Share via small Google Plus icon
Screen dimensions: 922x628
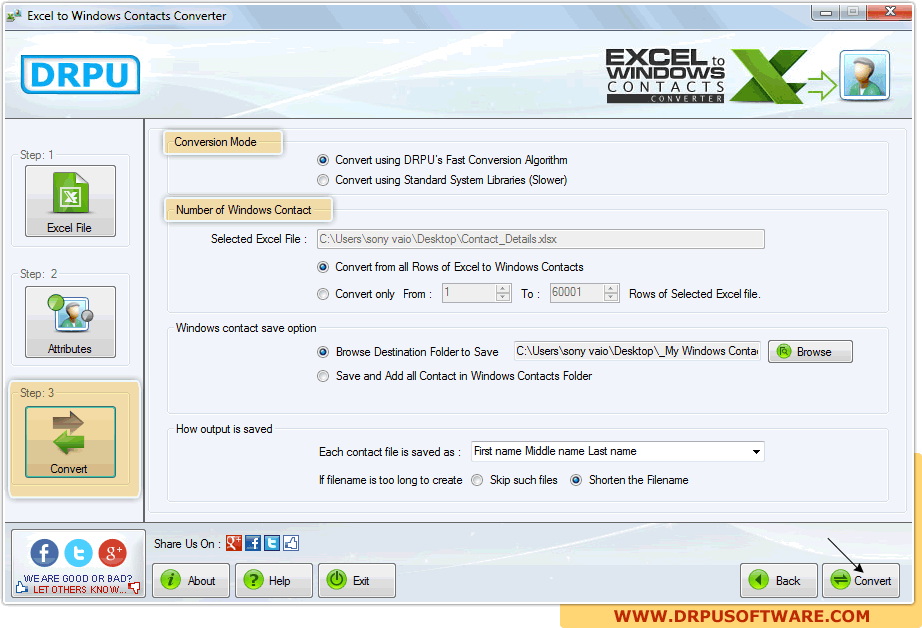[233, 543]
